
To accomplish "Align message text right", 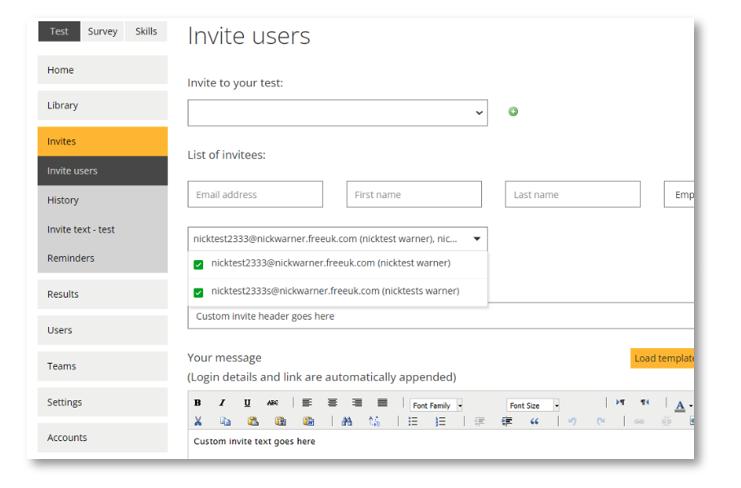I will [357, 402].
